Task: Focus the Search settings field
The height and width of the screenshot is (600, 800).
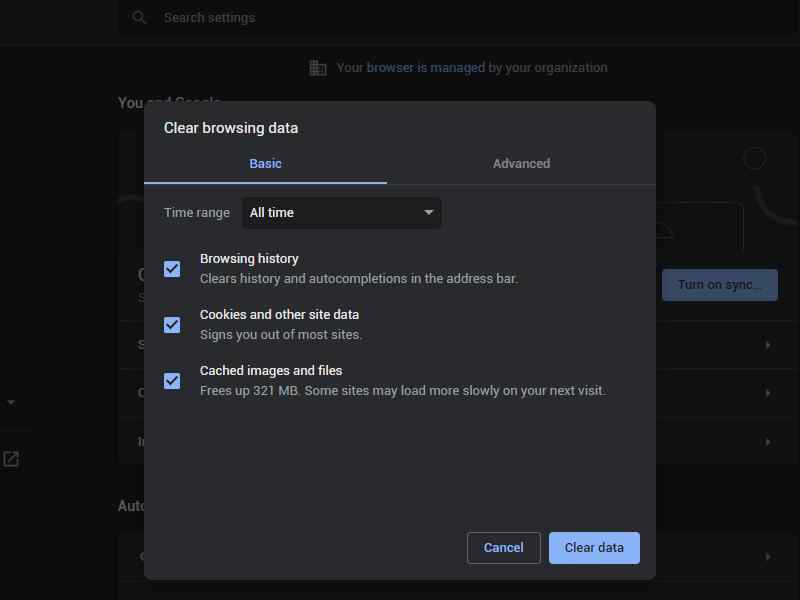Action: coord(457,18)
